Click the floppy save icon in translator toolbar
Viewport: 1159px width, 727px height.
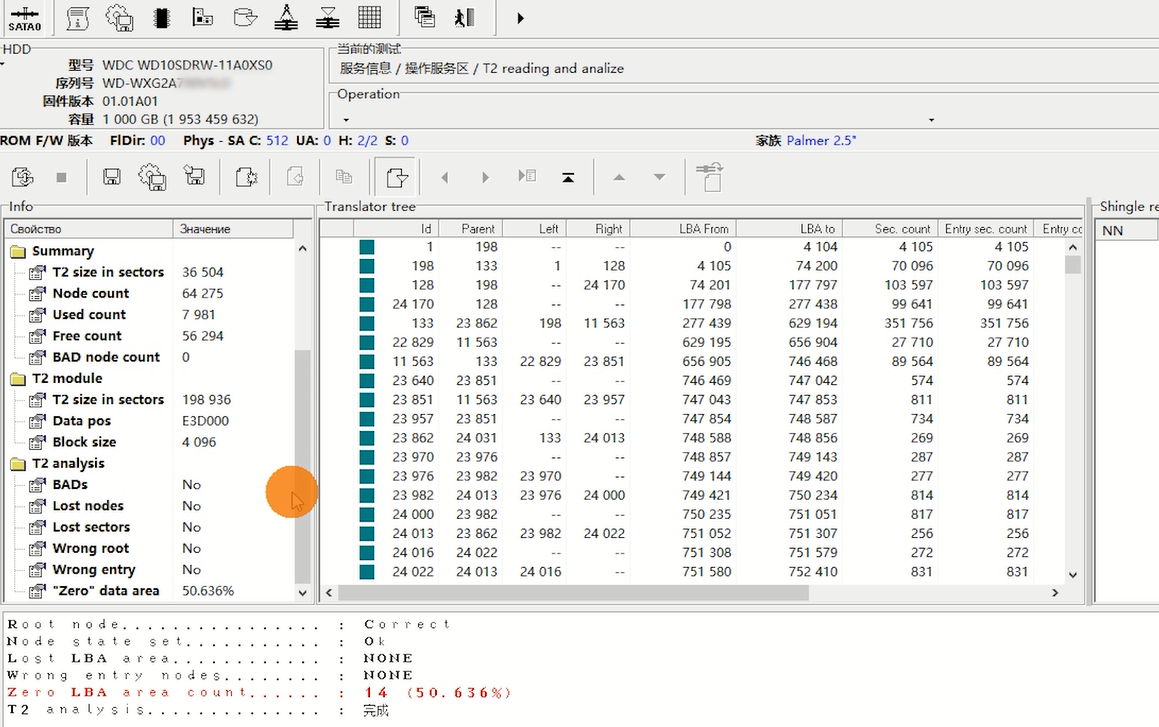tap(112, 177)
